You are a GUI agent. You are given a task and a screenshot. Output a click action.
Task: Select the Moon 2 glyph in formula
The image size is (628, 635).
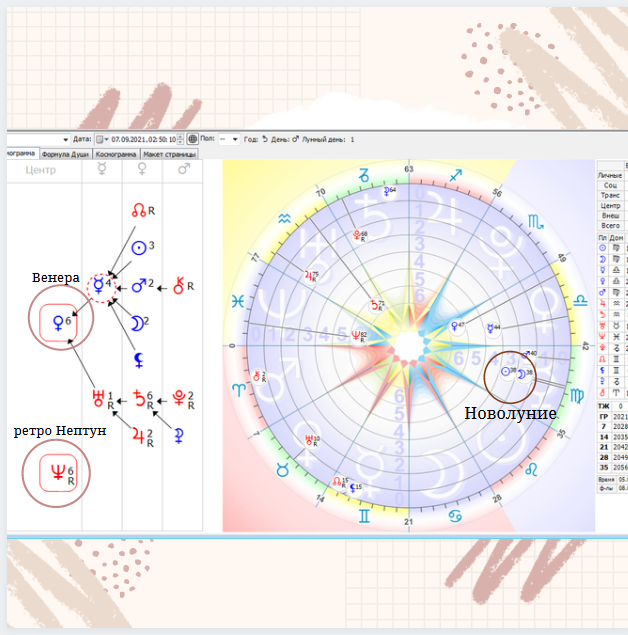pos(140,323)
